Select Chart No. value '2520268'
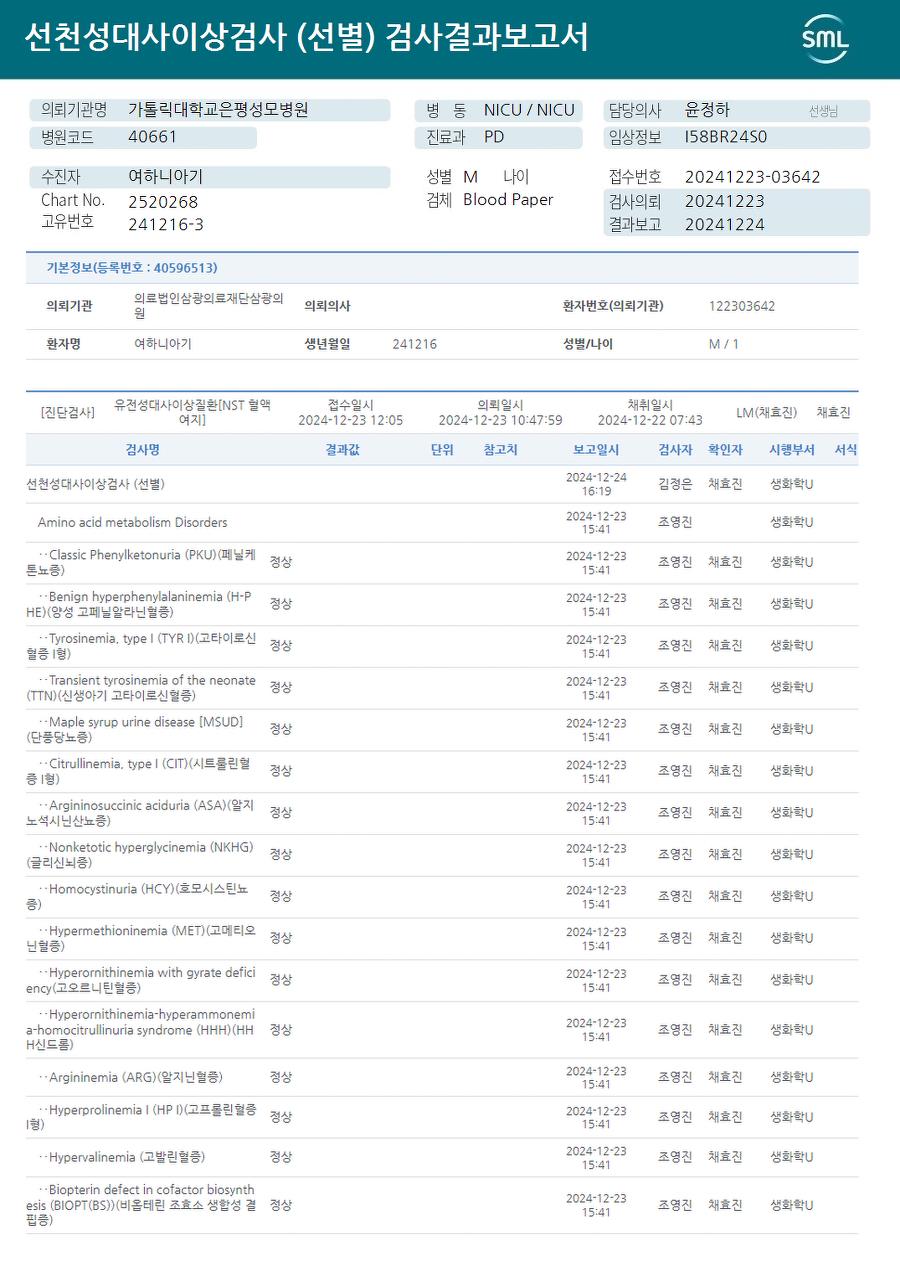This screenshot has height=1271, width=900. click(x=163, y=201)
